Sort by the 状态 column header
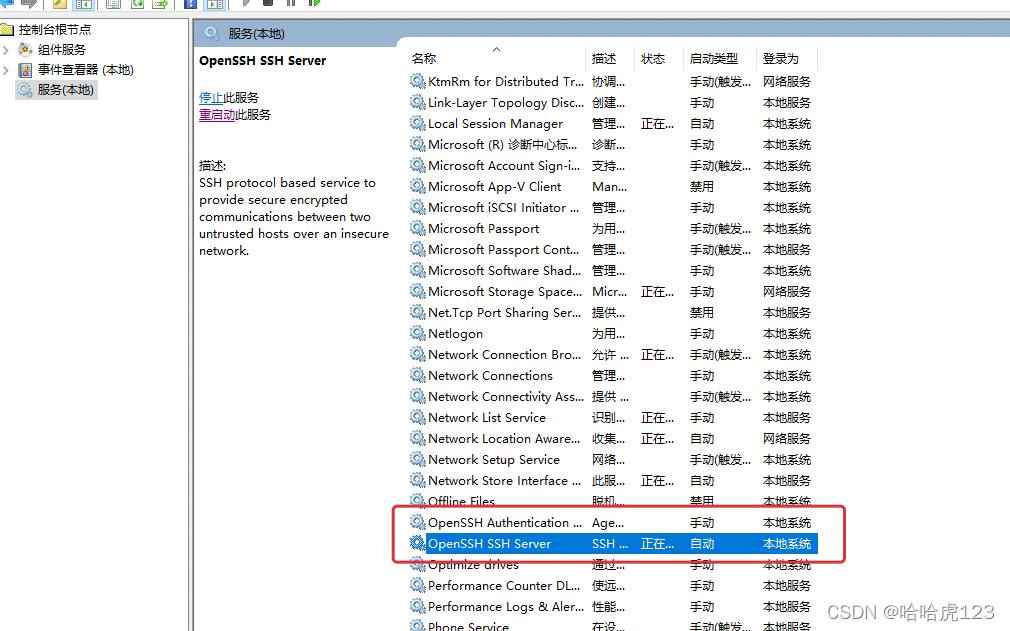Screen dimensions: 1010x631 (x=653, y=59)
